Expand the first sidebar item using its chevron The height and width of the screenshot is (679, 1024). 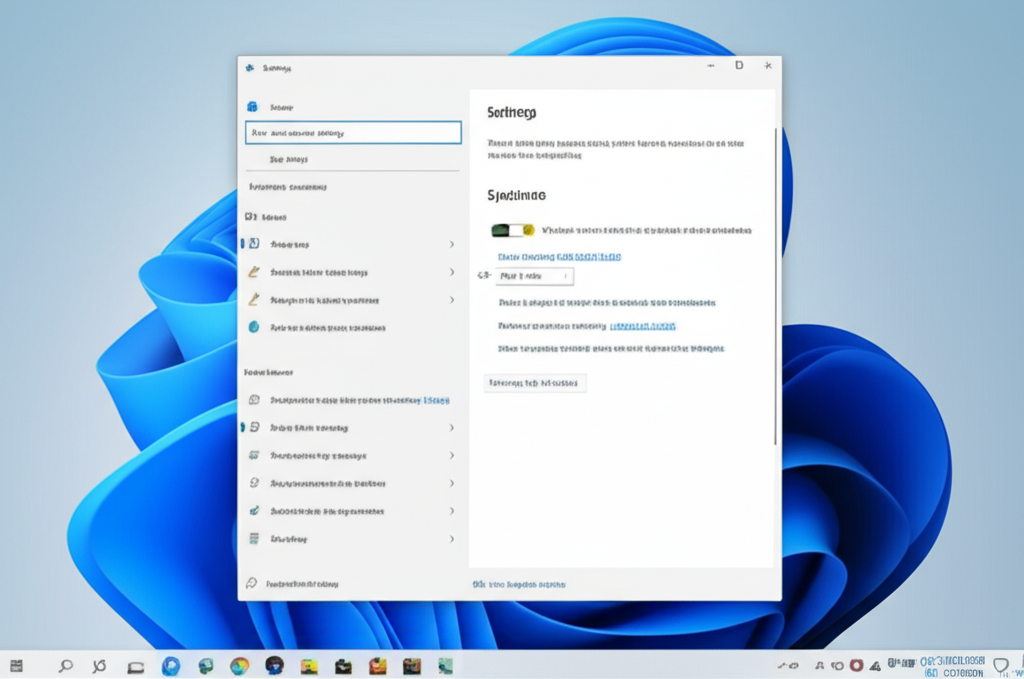pos(451,244)
